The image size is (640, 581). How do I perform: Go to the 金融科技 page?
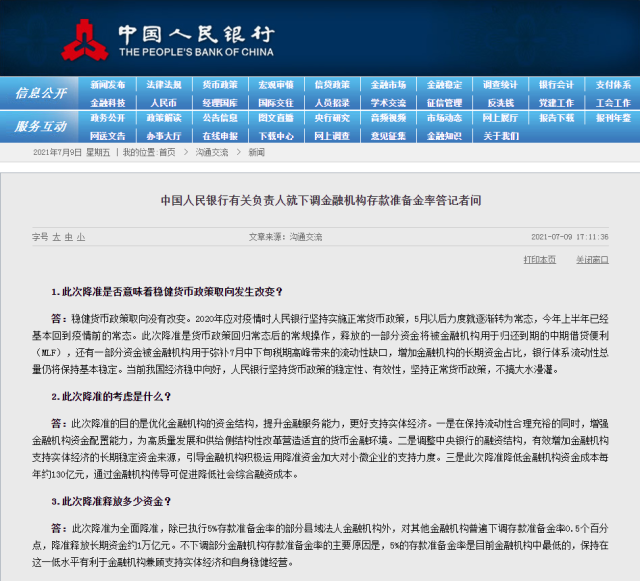(108, 103)
